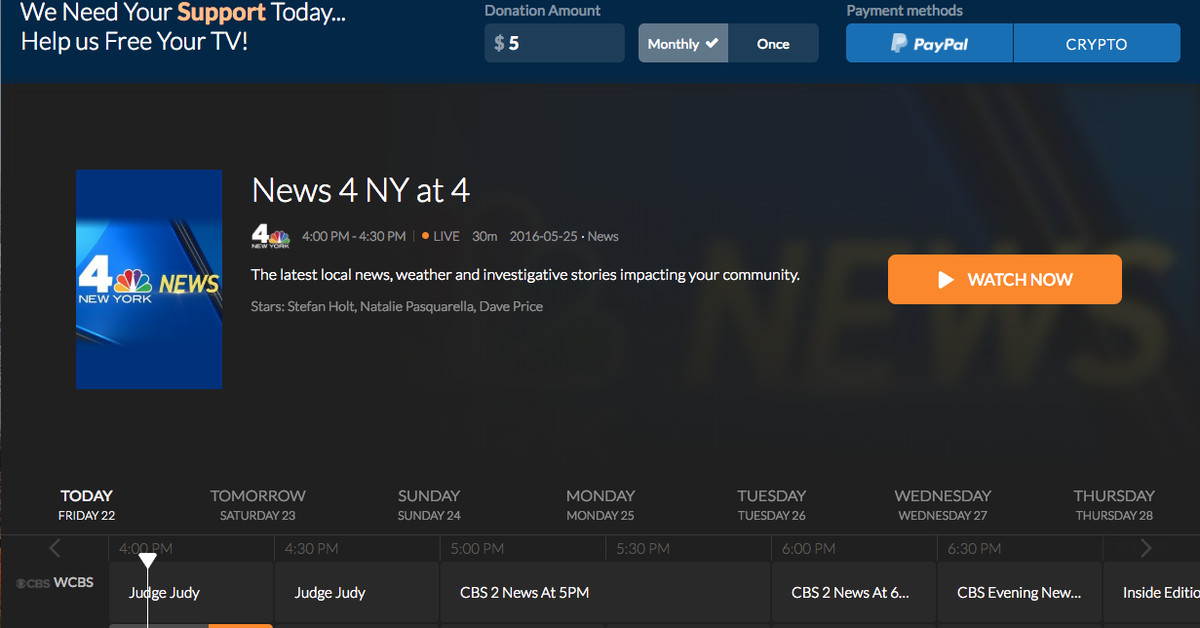Select Once donation frequency
The height and width of the screenshot is (628, 1200).
pos(773,44)
